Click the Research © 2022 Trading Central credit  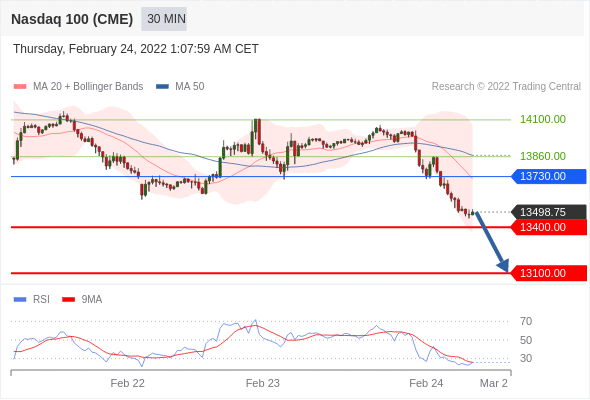pos(506,87)
